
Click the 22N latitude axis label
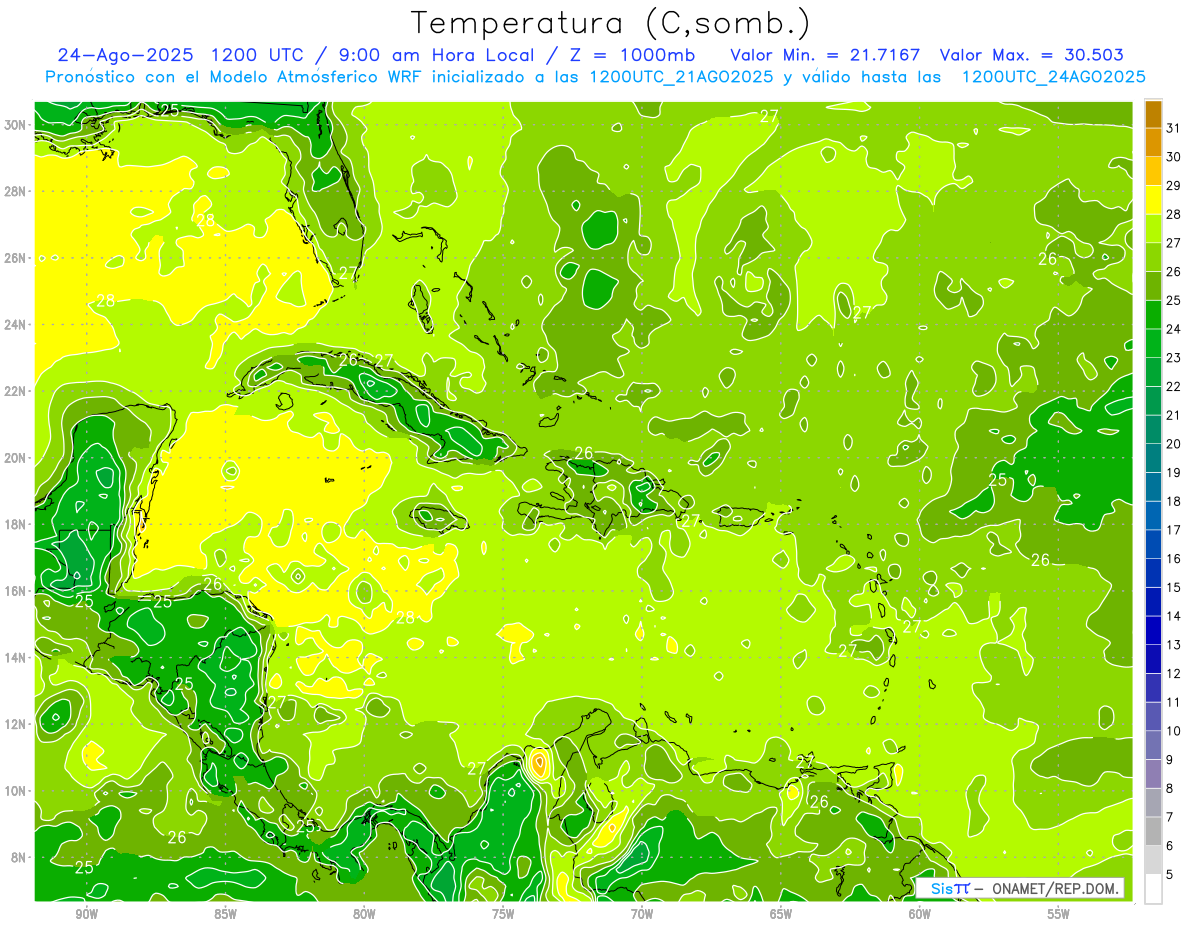click(x=17, y=391)
